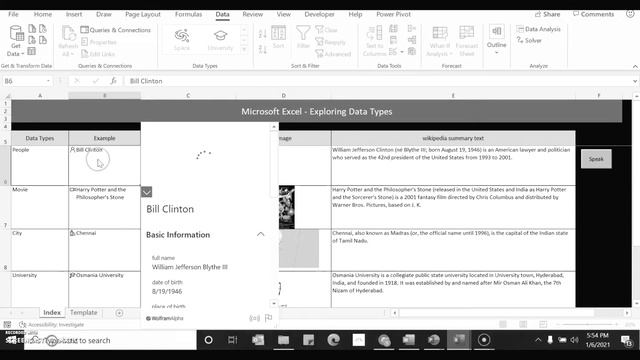Switch to the Developer ribbon tab
Screen dimensions: 640x360
[319, 14]
